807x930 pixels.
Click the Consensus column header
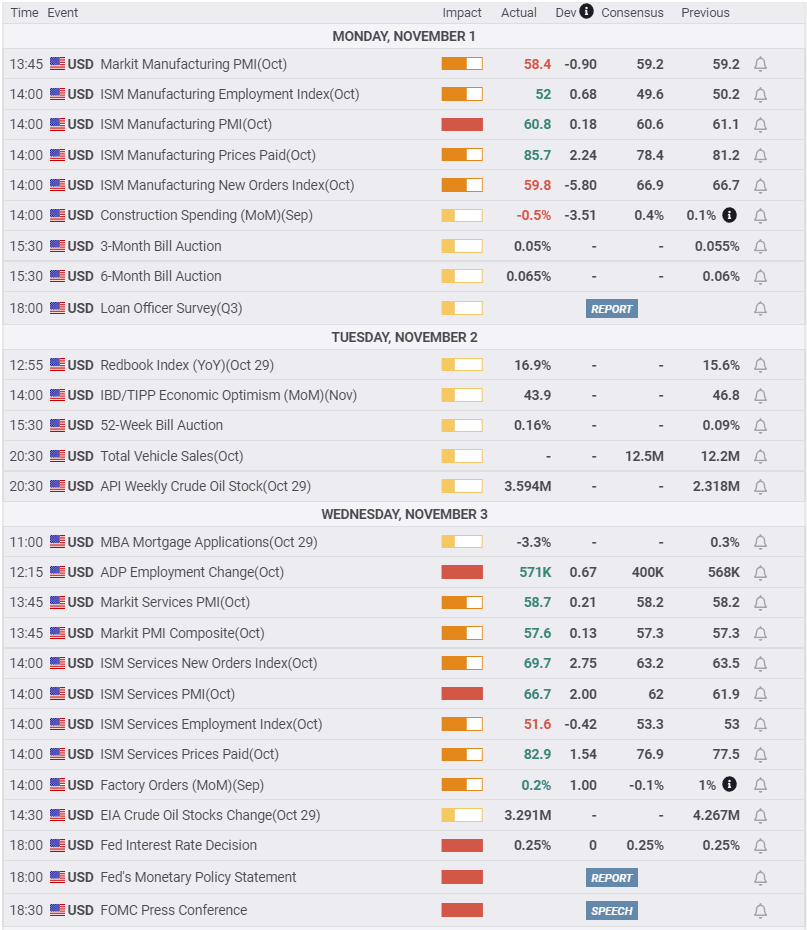pos(632,12)
